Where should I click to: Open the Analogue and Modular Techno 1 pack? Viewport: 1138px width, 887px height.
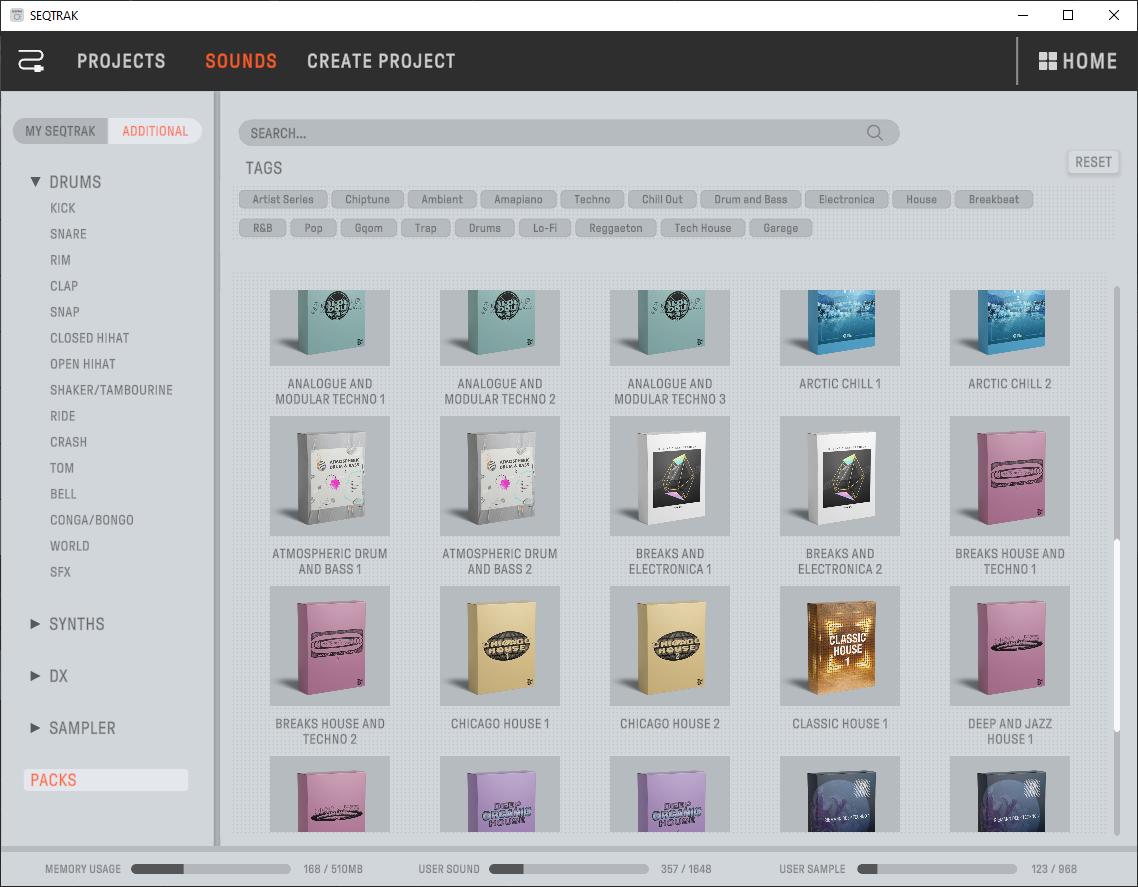[x=329, y=328]
